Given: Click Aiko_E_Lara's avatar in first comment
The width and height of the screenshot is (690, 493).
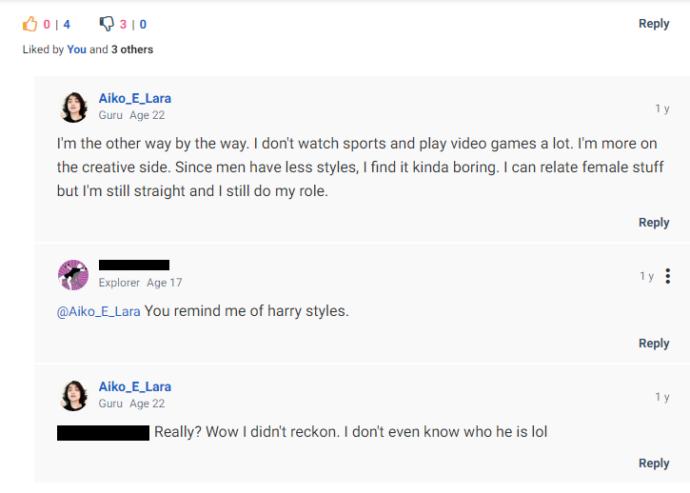Looking at the screenshot, I should [73, 107].
